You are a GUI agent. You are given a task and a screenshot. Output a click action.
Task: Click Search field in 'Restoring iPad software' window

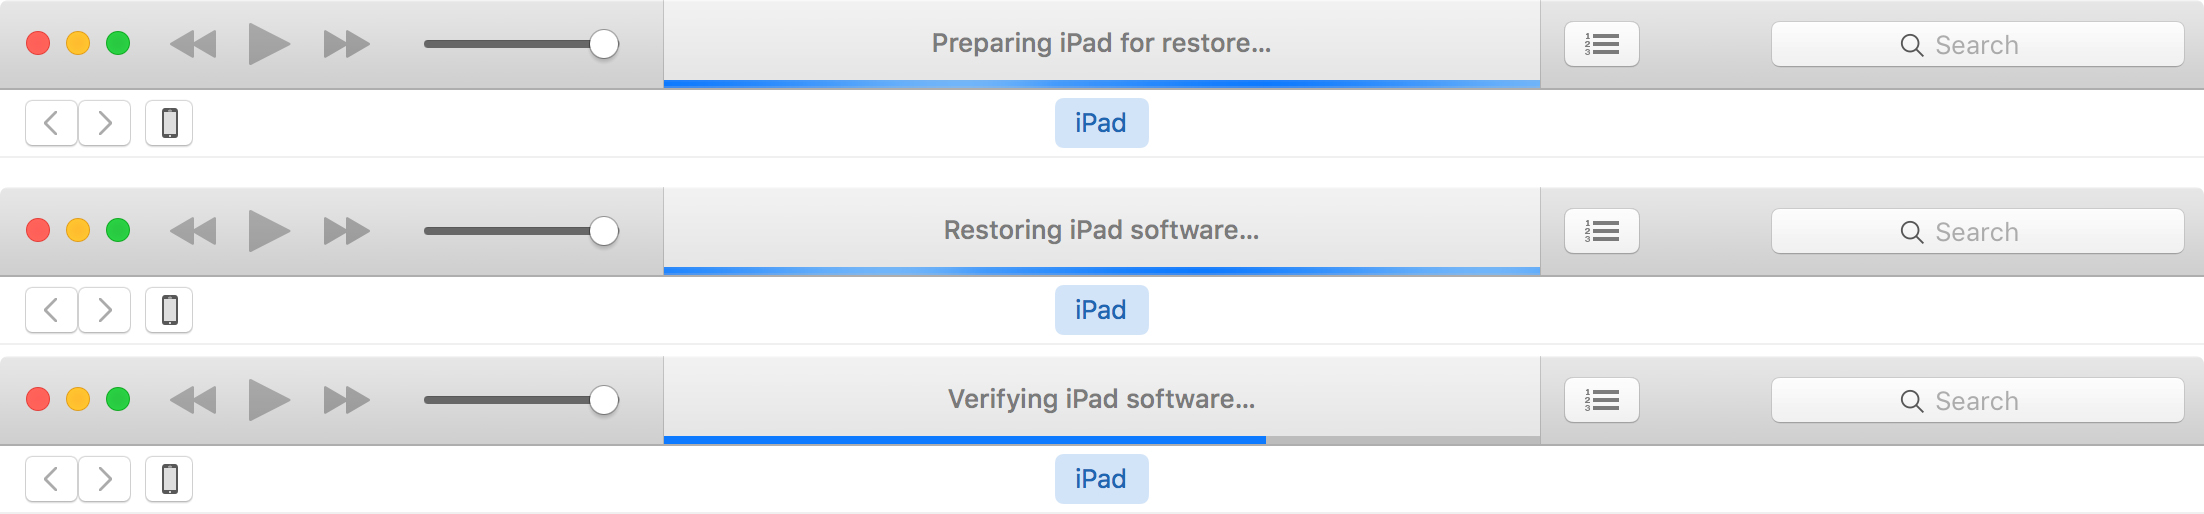1977,231
